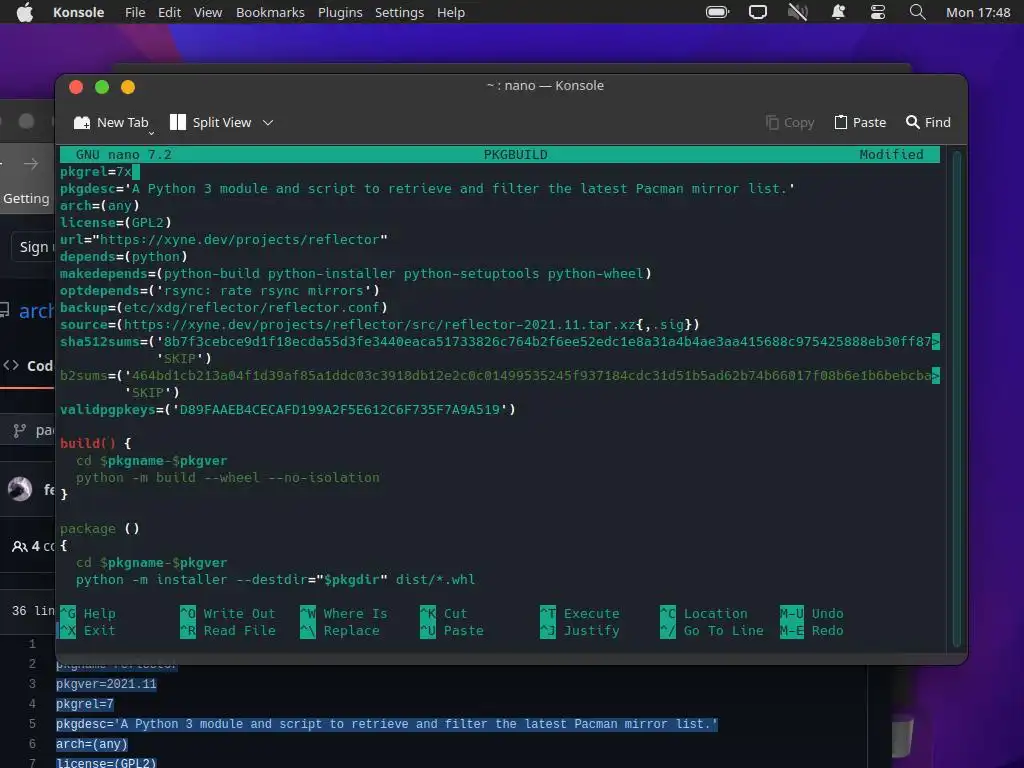Open the Help menu
Image resolution: width=1024 pixels, height=768 pixels.
point(451,12)
